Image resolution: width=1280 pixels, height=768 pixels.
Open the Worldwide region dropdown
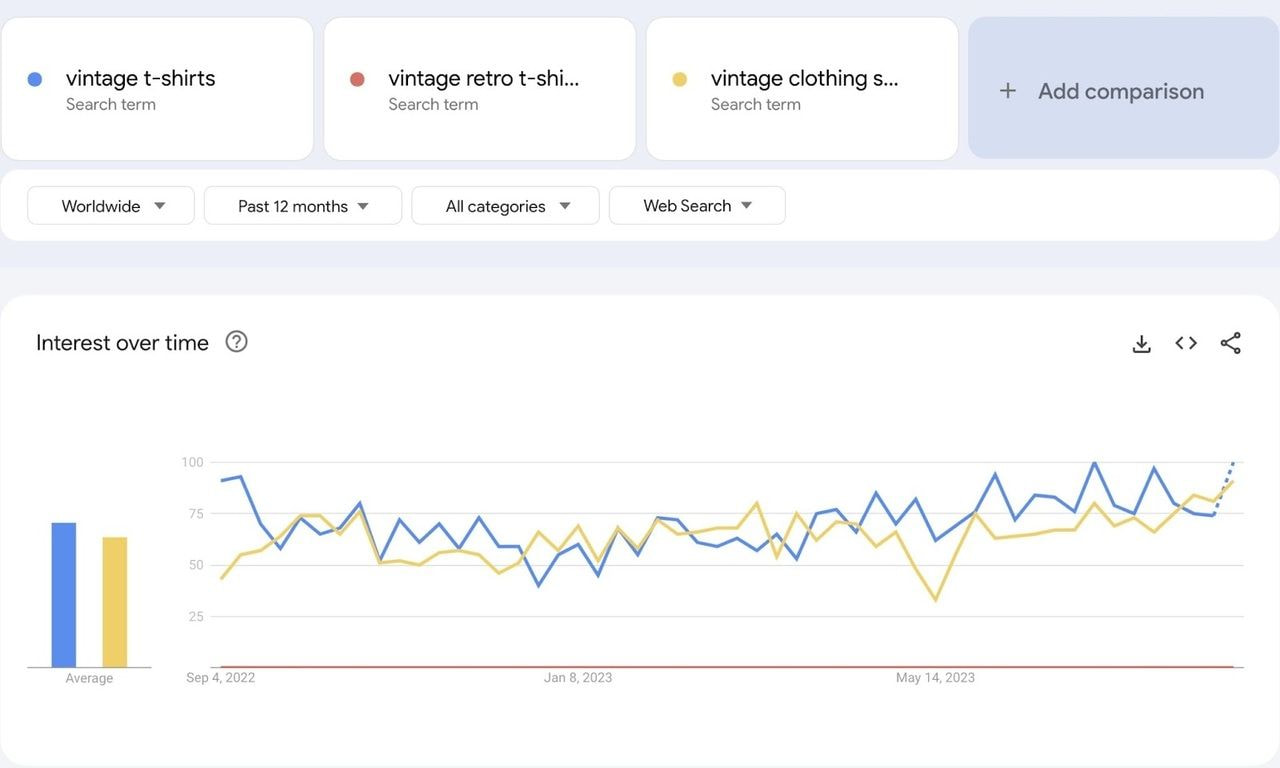pos(111,206)
